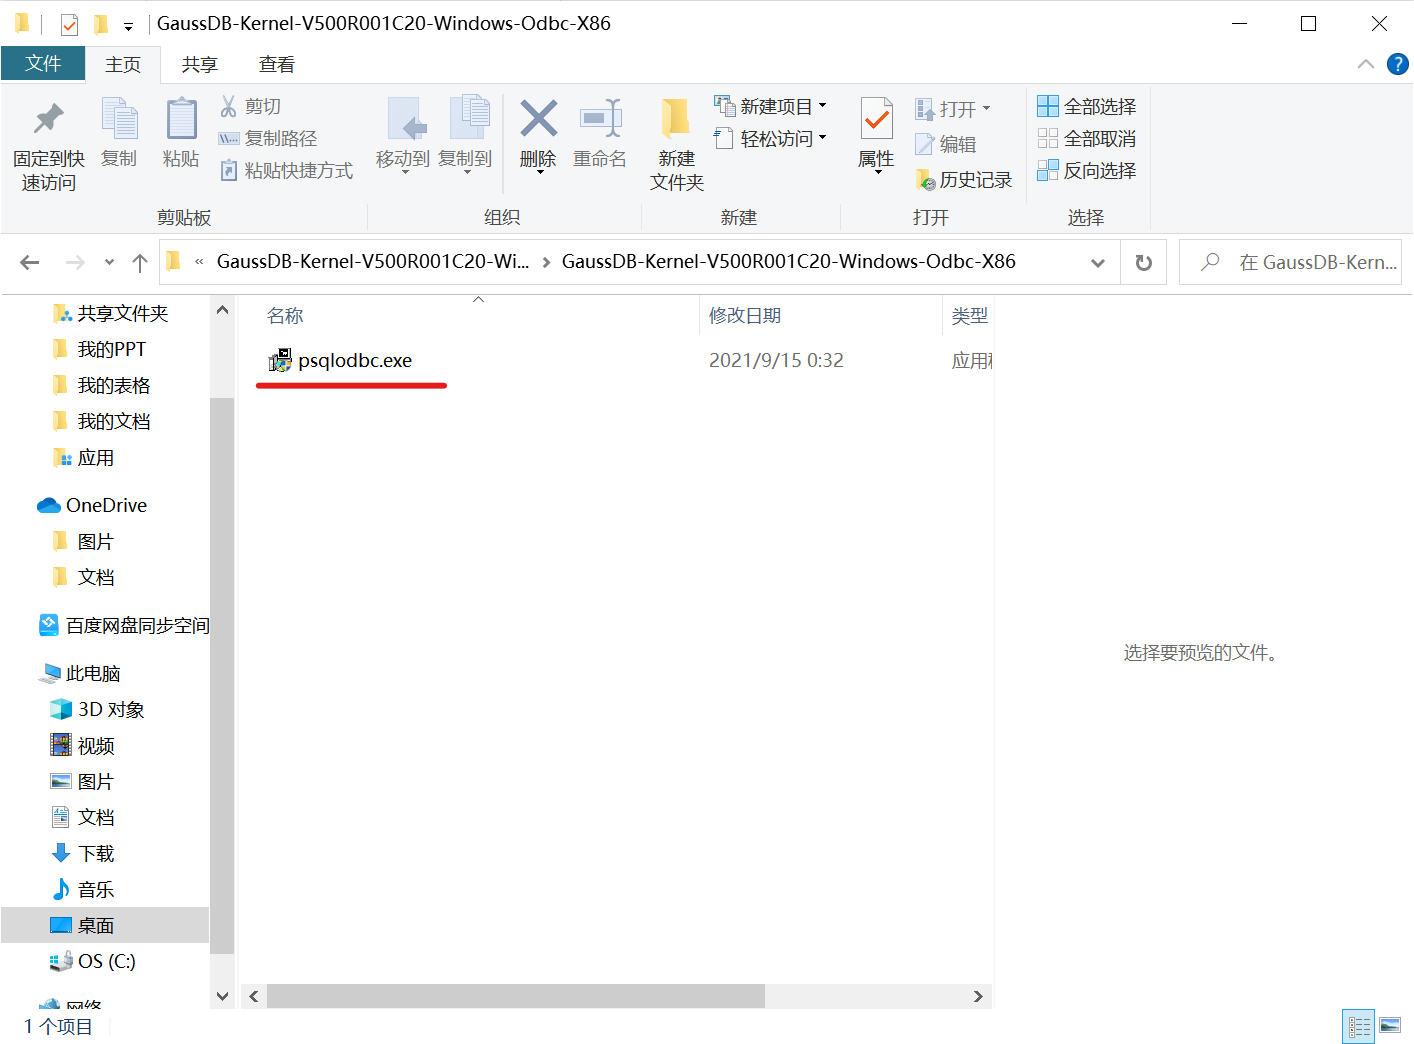Click Invert selection
1414x1044 pixels.
pos(1086,170)
